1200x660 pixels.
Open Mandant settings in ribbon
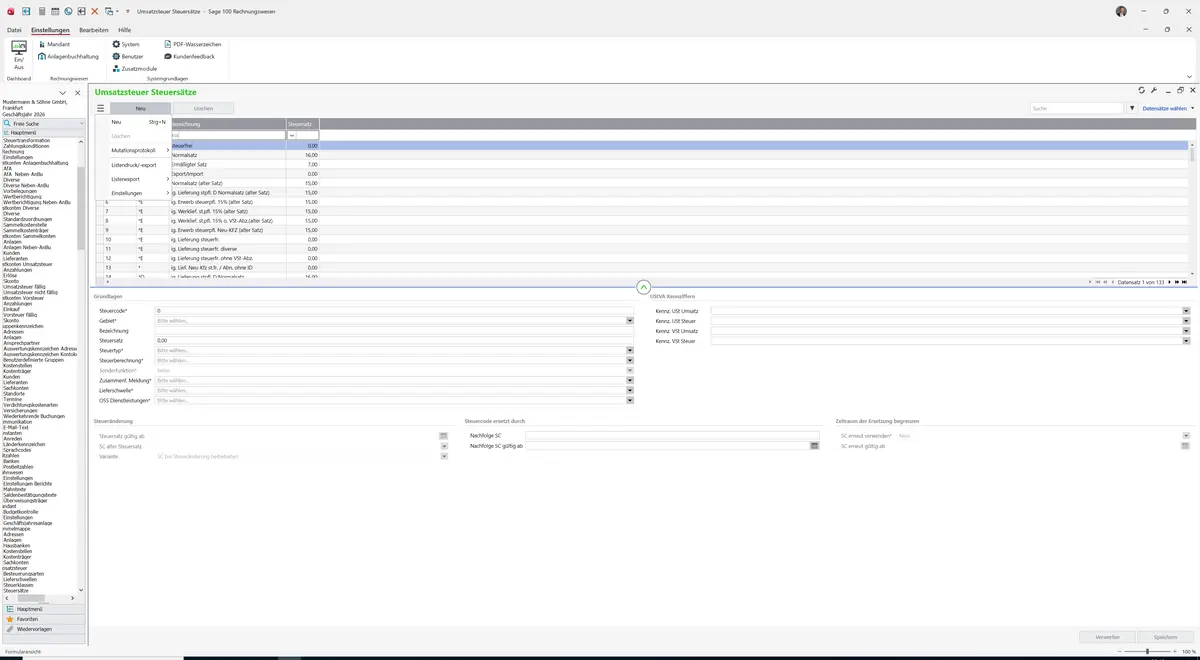[55, 44]
